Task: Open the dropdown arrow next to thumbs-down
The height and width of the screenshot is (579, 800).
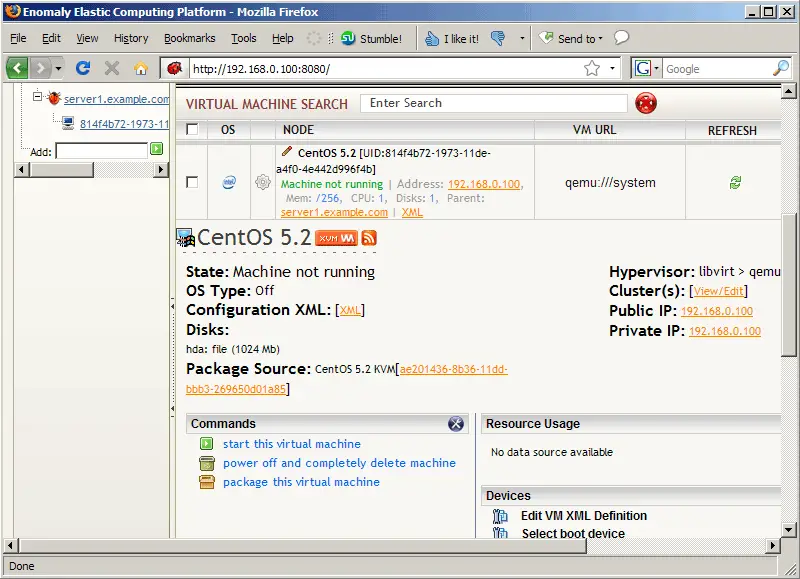Action: pos(522,38)
